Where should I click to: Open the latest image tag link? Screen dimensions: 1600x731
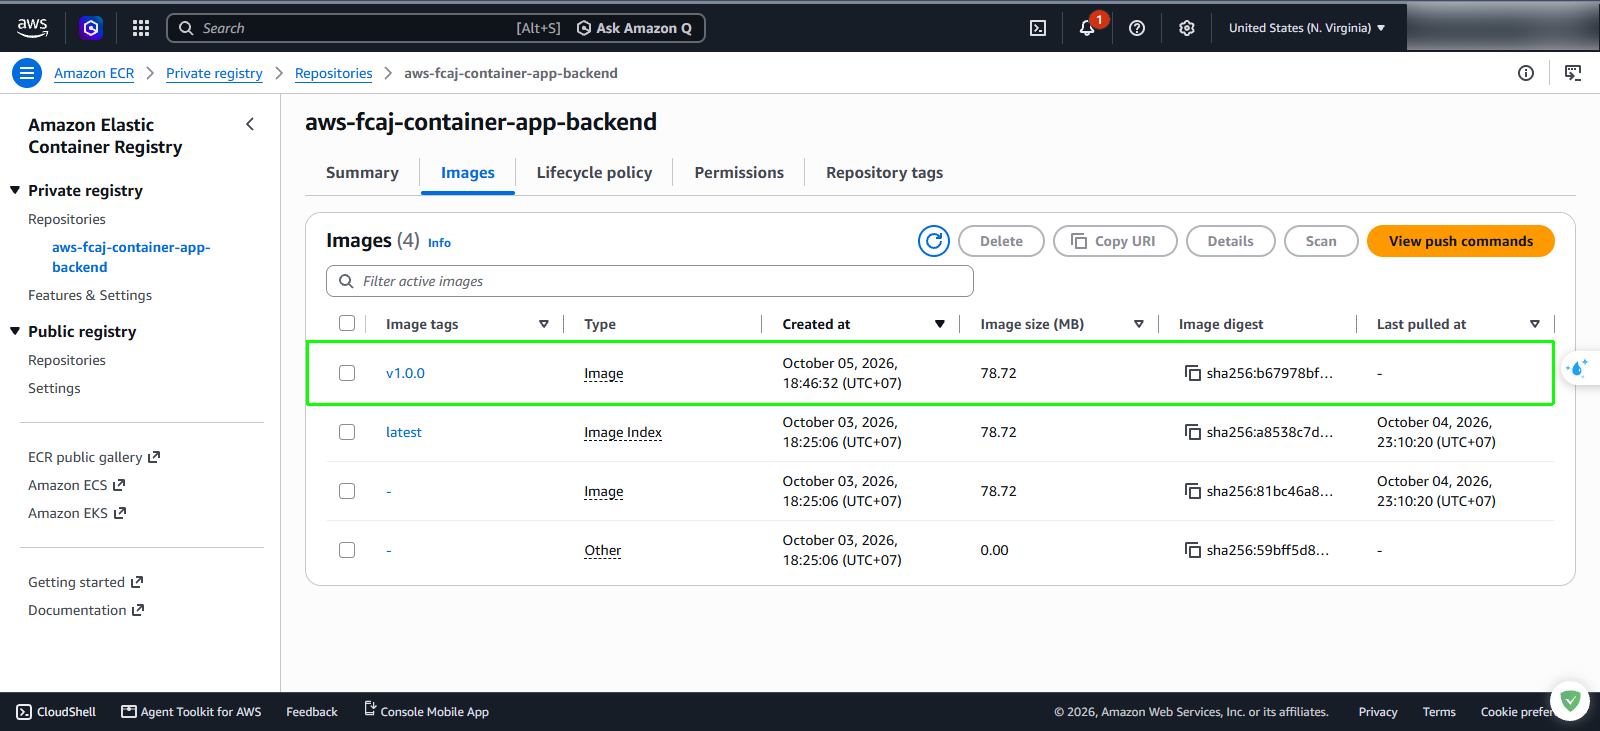click(404, 432)
